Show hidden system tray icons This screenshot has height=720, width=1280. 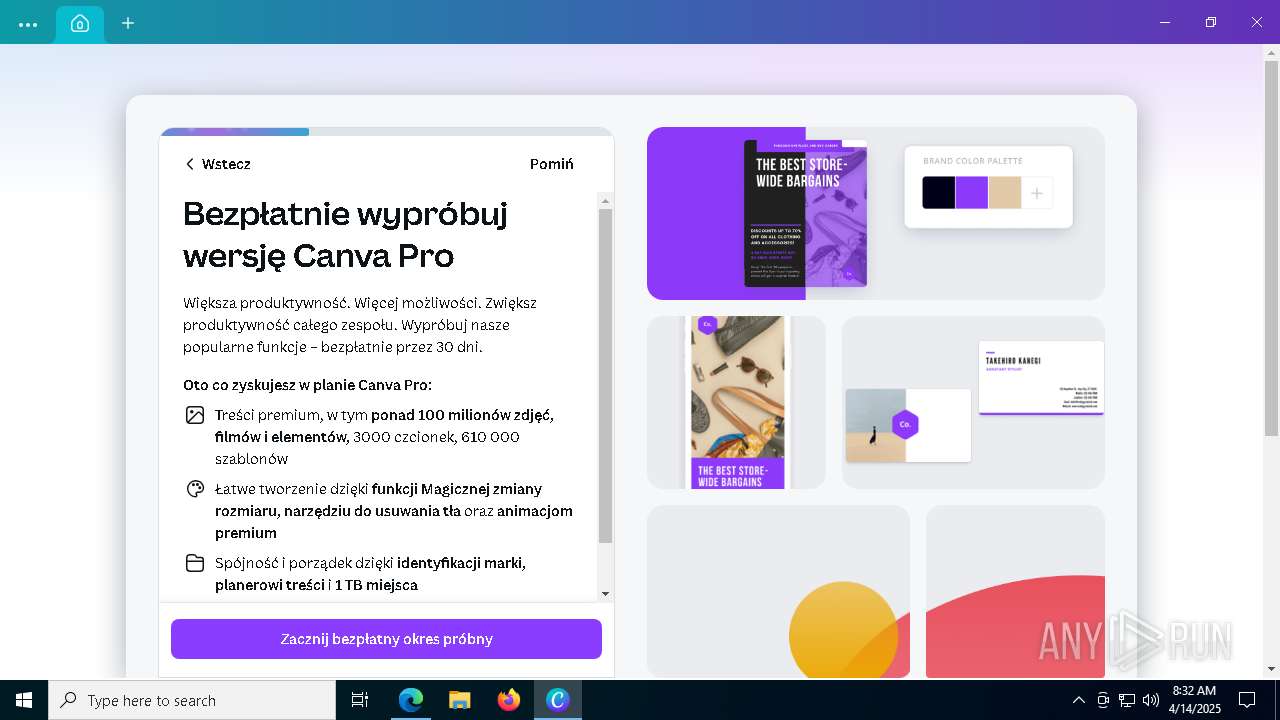pyautogui.click(x=1078, y=700)
